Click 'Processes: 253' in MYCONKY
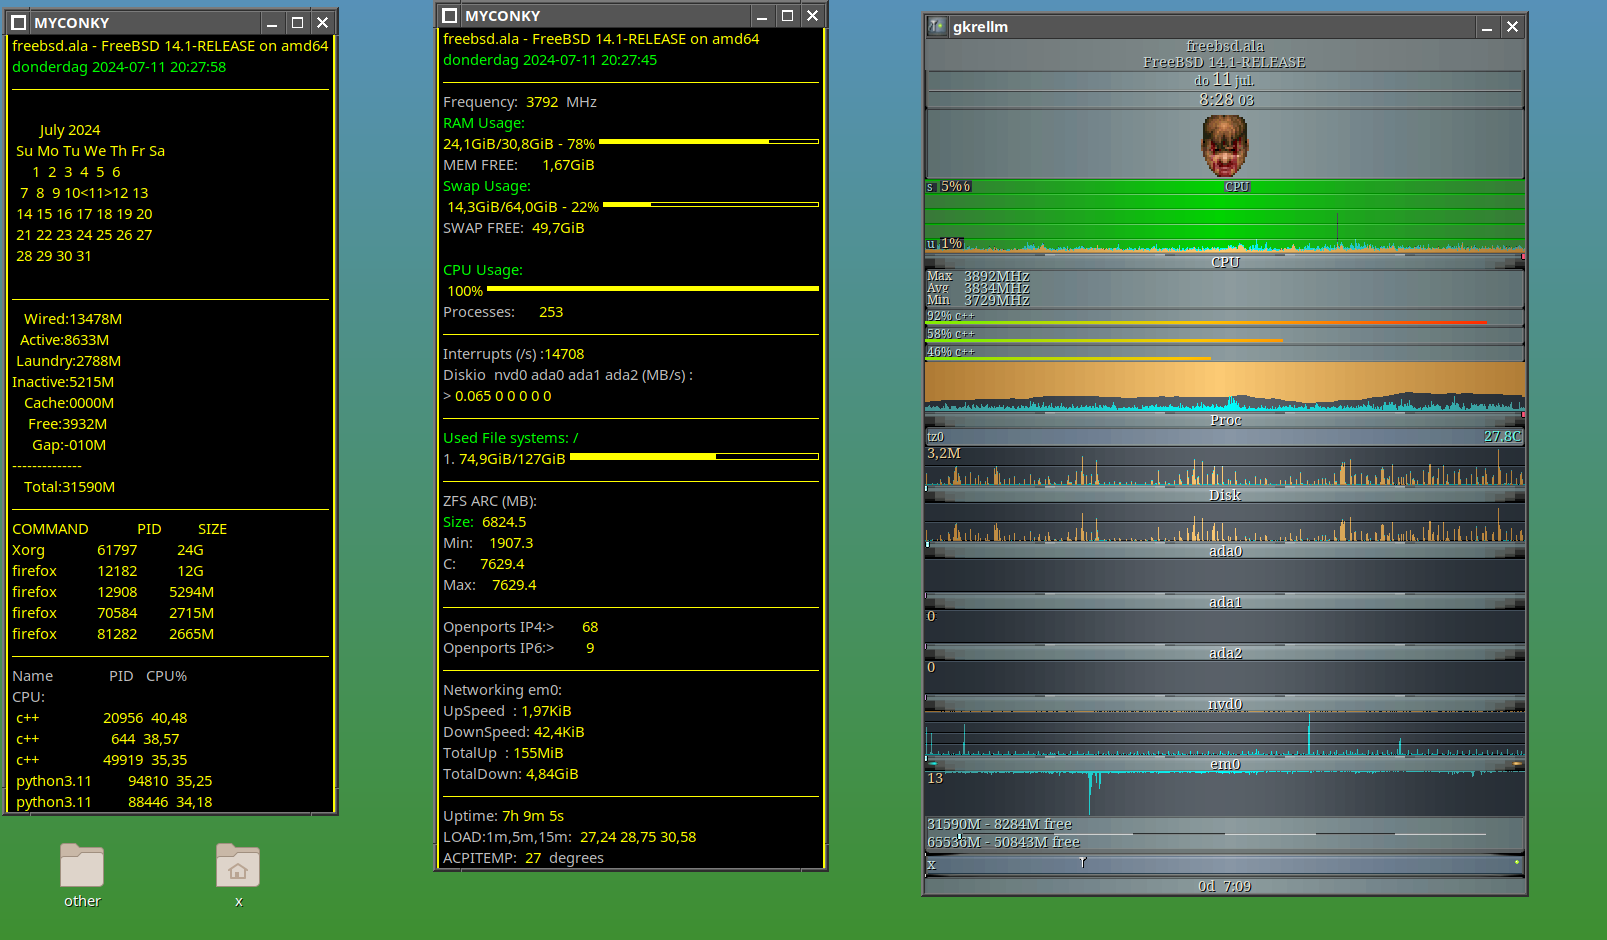This screenshot has height=940, width=1607. pos(503,312)
